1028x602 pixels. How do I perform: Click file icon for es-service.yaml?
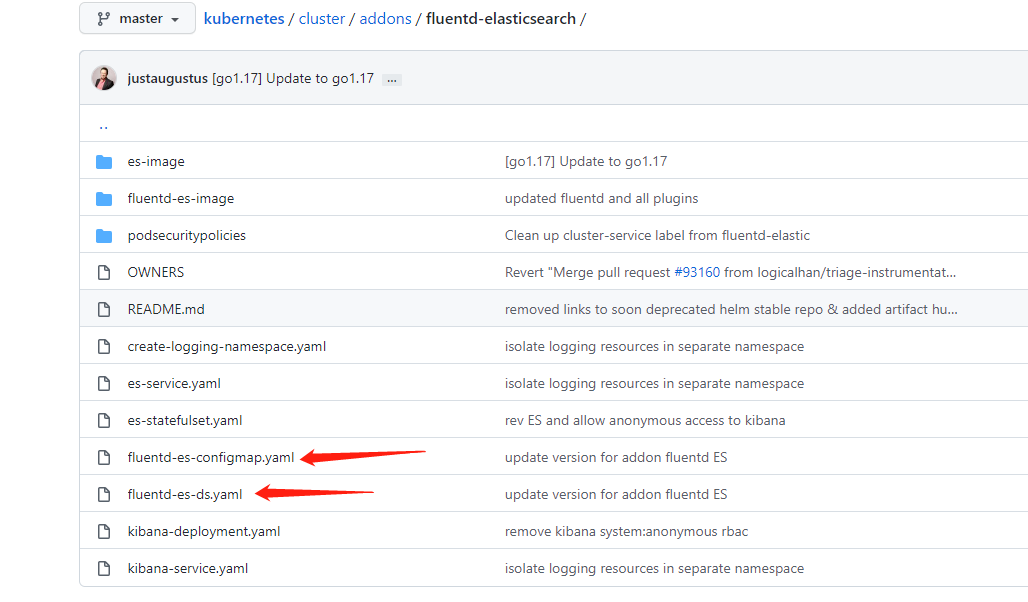(x=104, y=384)
